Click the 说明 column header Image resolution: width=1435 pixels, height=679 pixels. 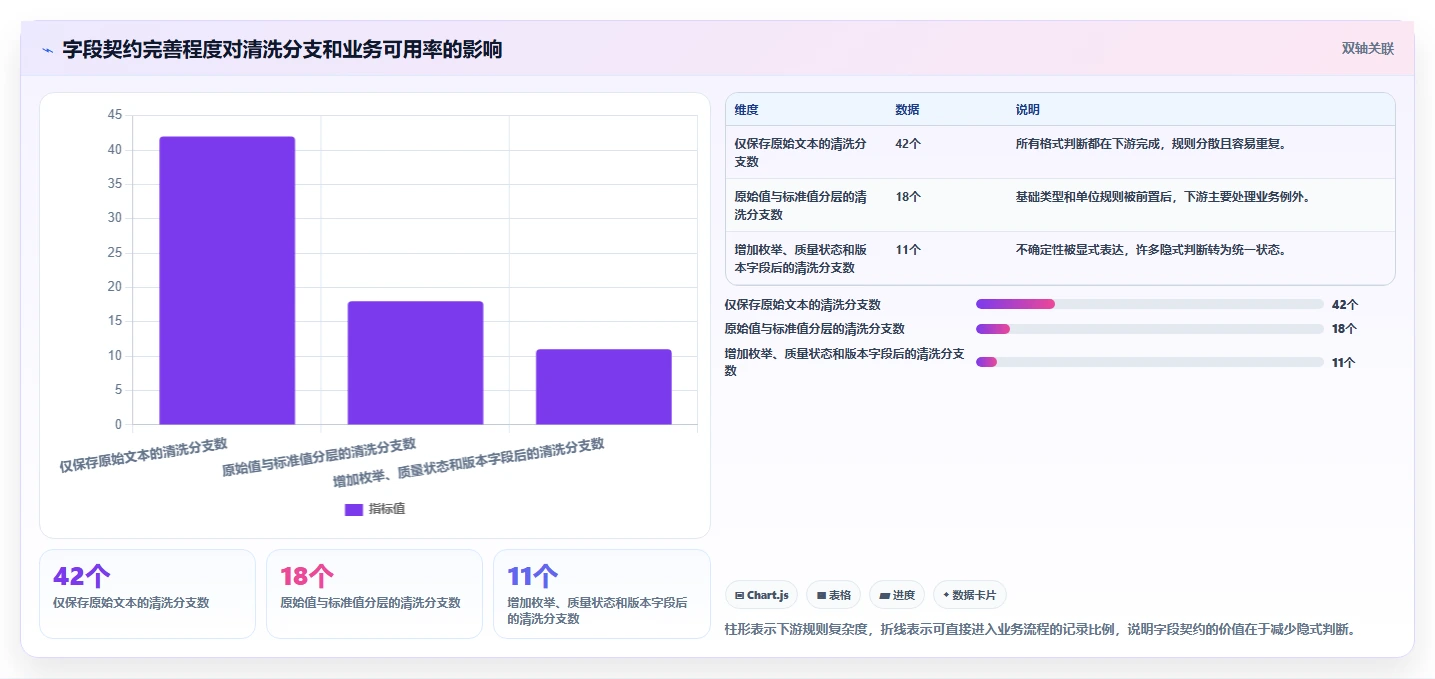tap(1027, 110)
